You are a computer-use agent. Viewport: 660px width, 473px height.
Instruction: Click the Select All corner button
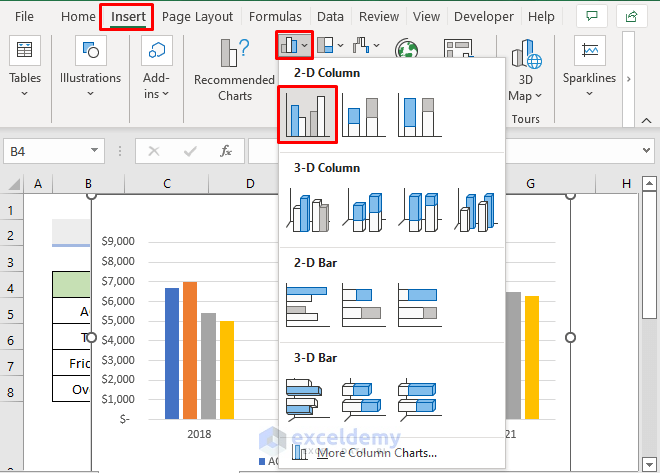click(12, 184)
